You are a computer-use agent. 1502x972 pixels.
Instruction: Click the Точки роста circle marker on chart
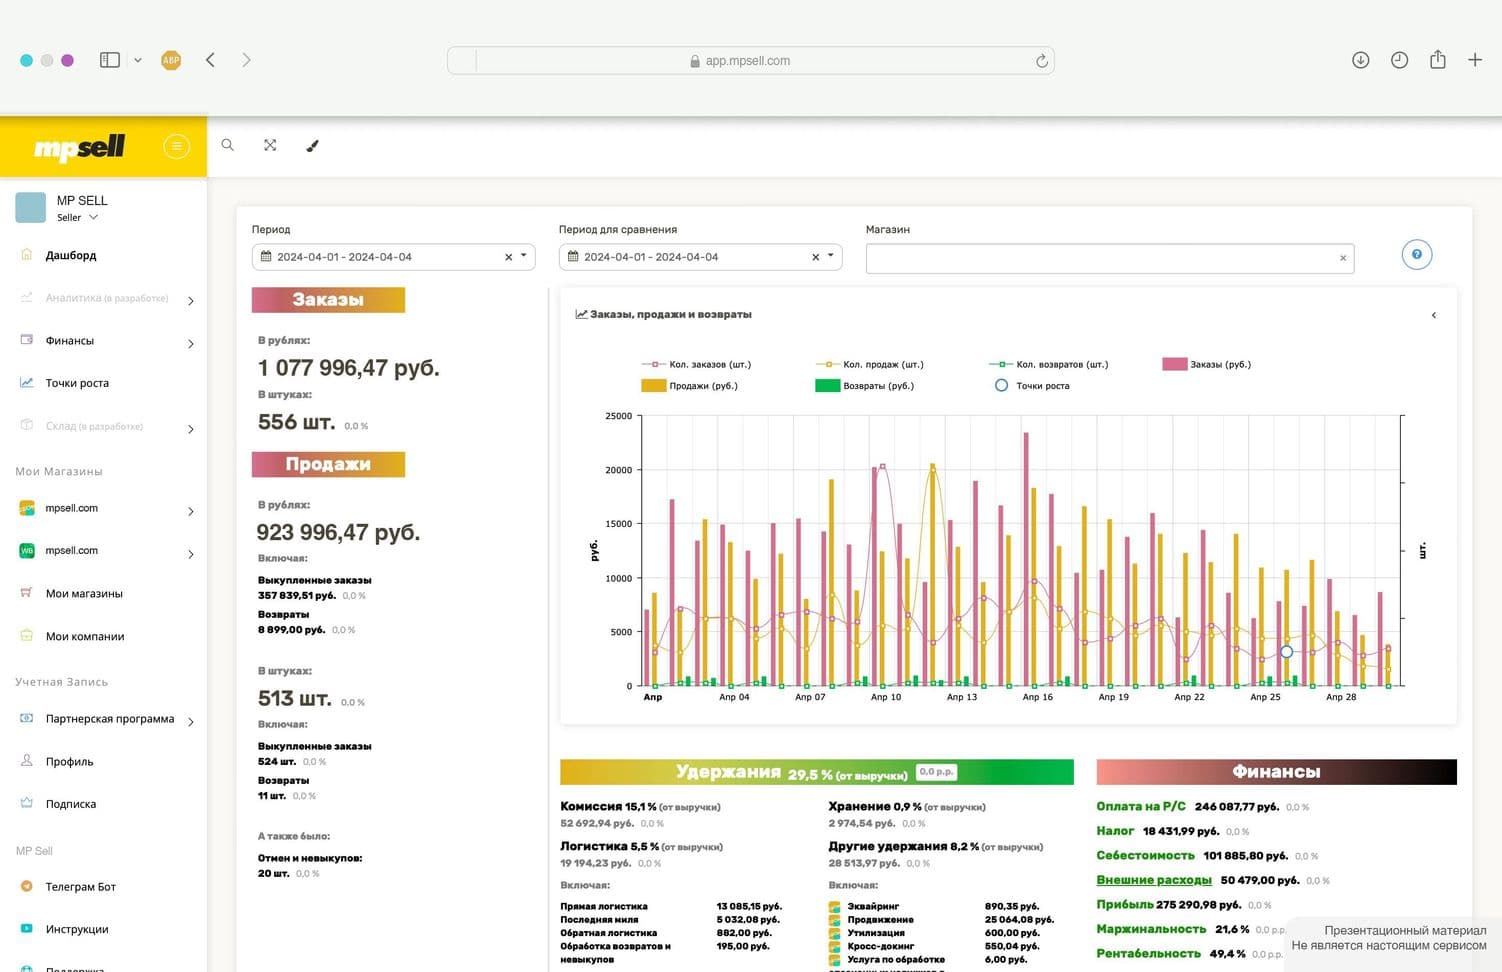(1286, 651)
